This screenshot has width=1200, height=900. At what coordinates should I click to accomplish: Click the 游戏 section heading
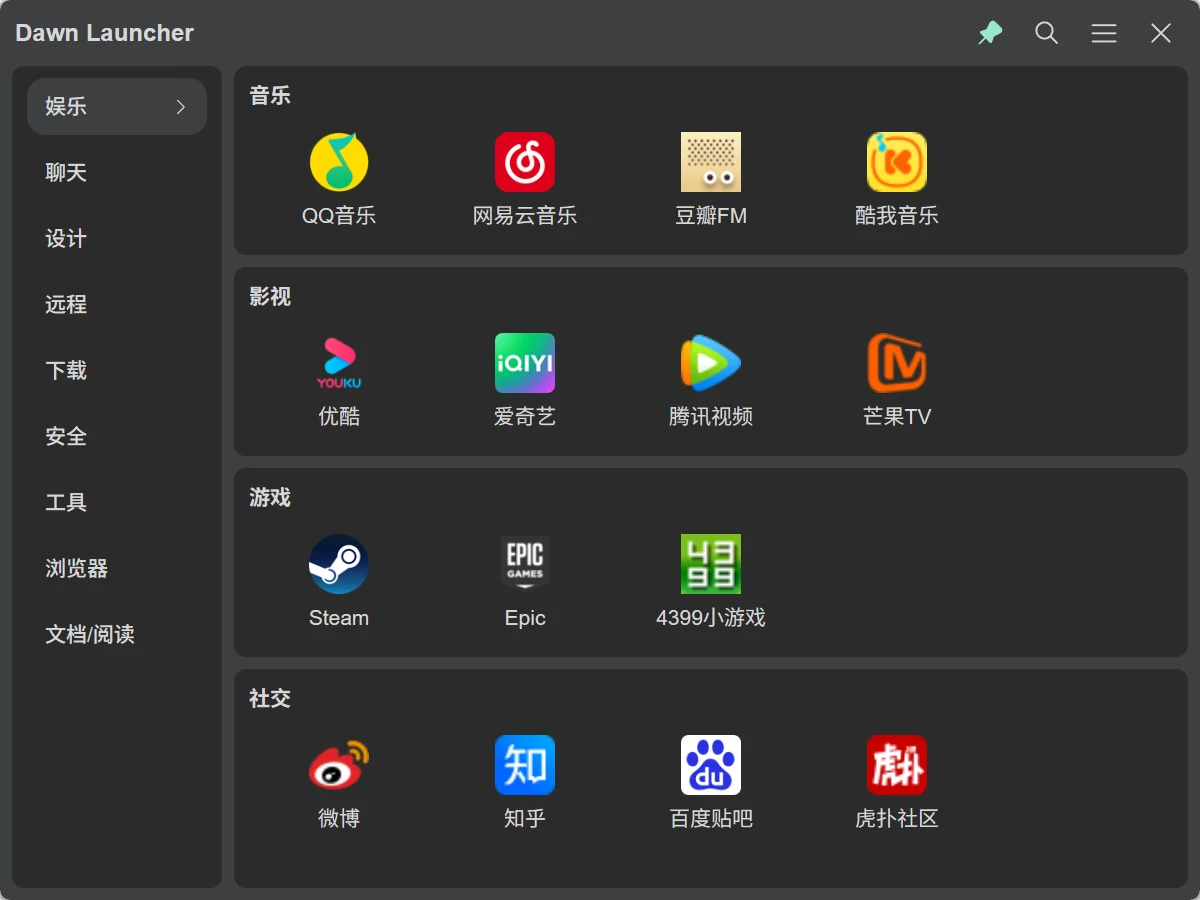click(270, 498)
